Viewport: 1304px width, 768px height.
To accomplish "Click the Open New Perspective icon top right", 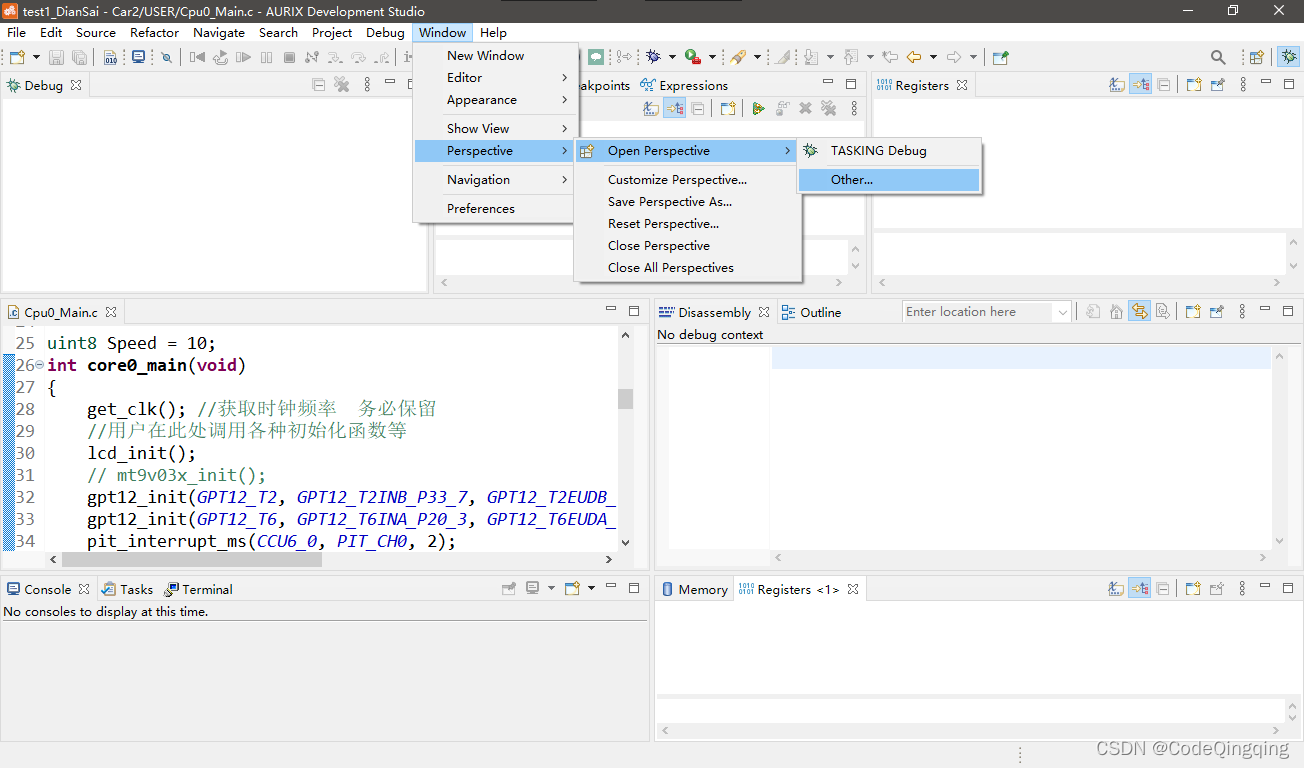I will [x=1256, y=57].
